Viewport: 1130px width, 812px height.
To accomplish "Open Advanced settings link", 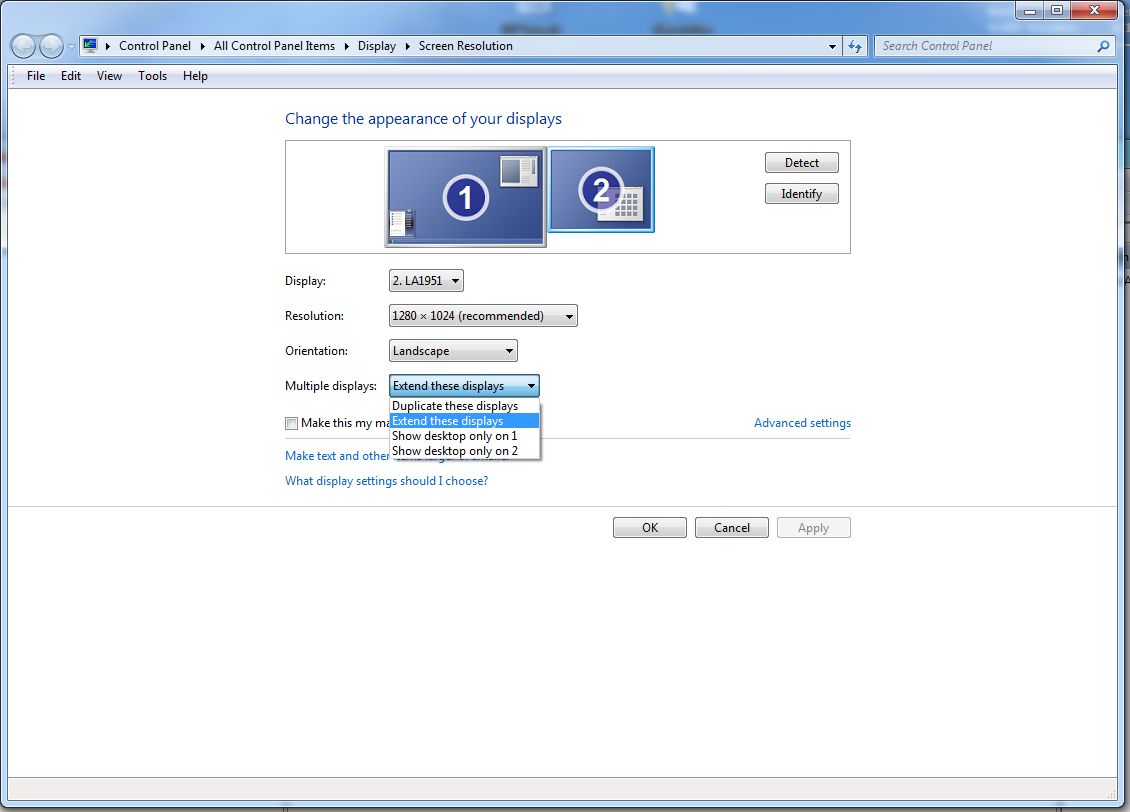I will 802,423.
